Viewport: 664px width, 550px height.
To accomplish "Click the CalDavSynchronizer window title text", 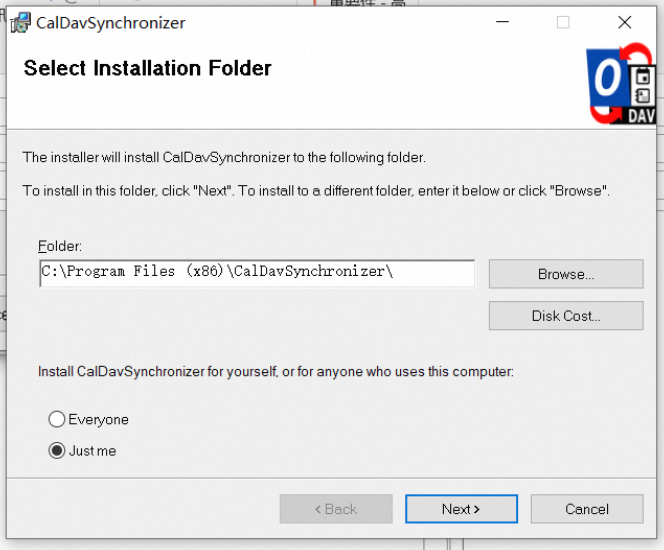I will tap(110, 22).
